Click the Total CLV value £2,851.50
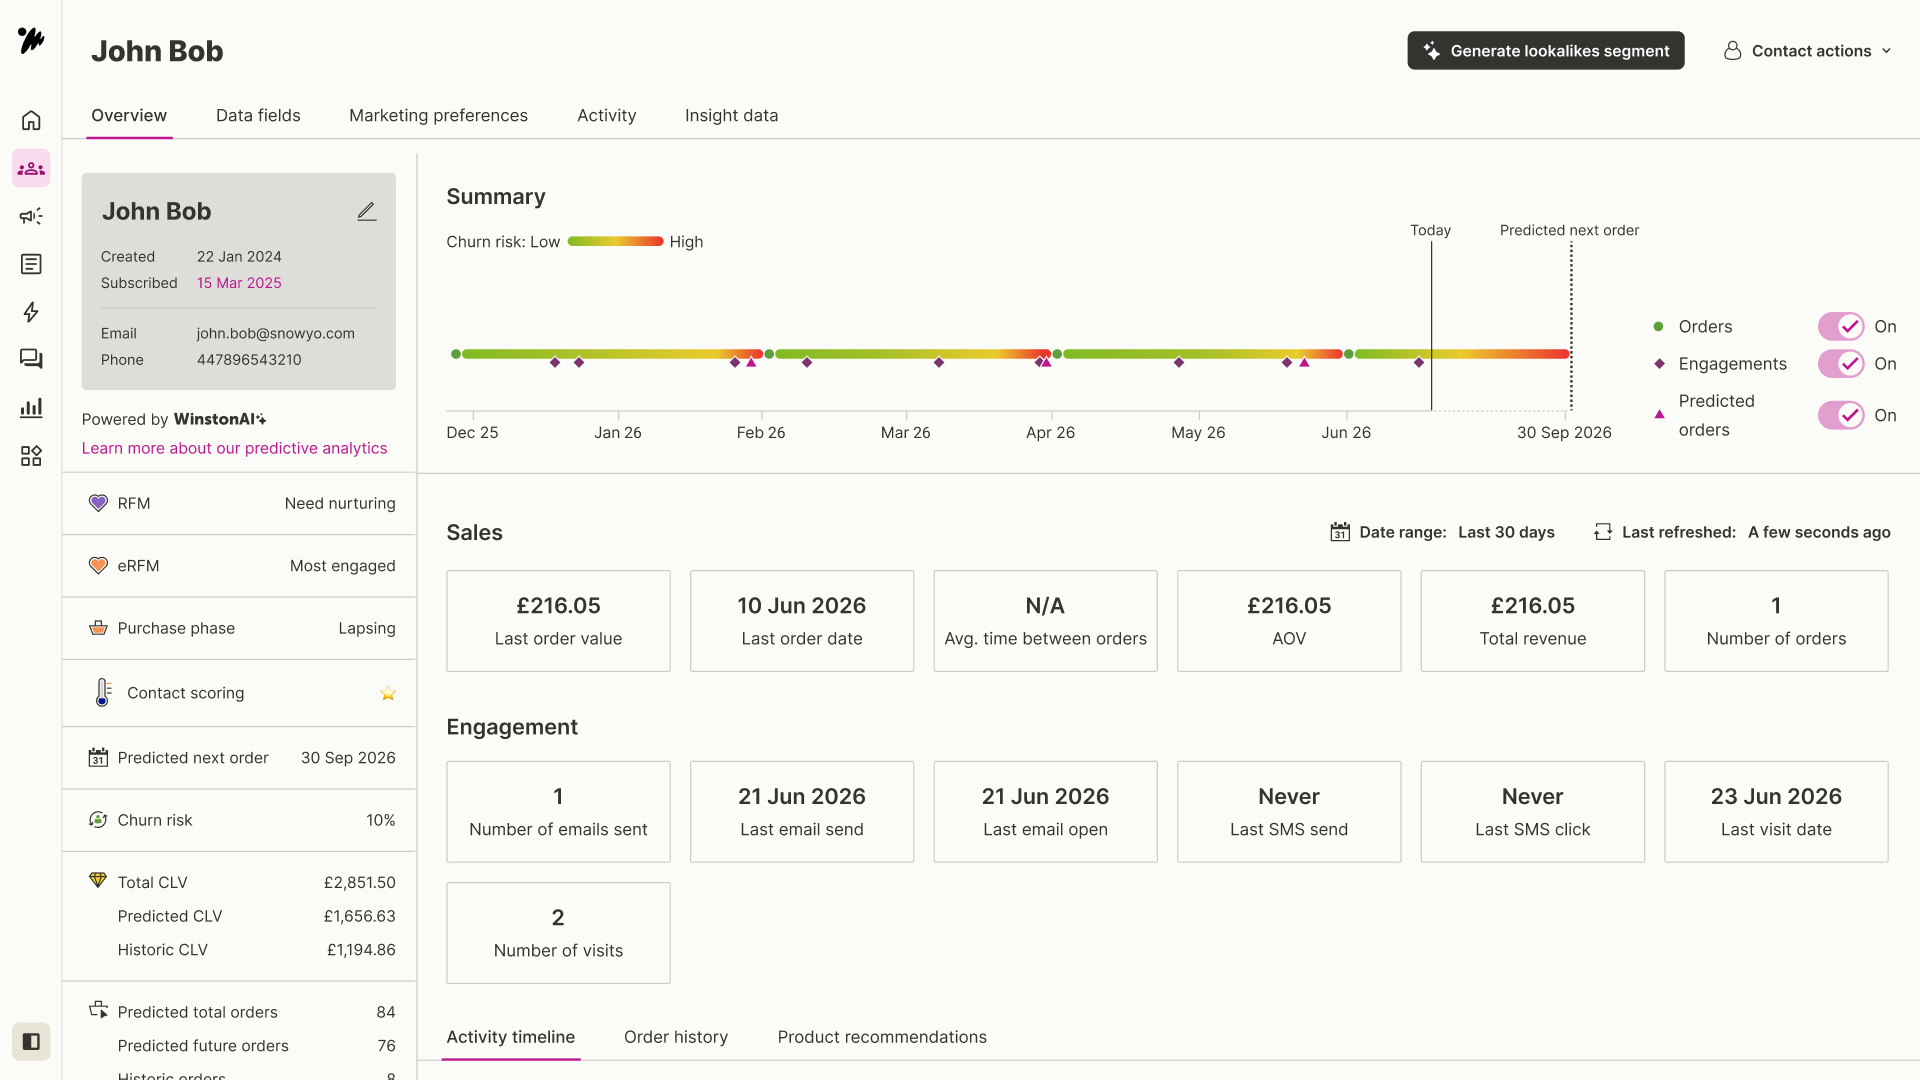The width and height of the screenshot is (1920, 1080). point(360,882)
